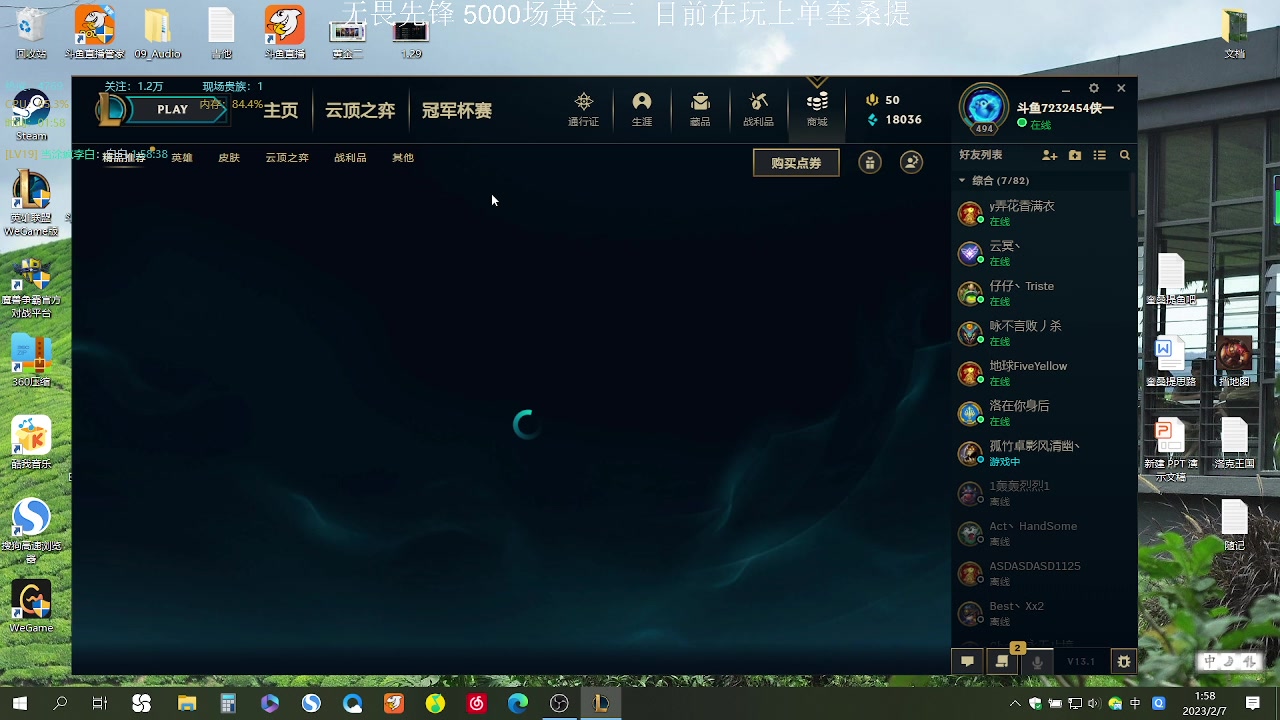Open the WeGame desktop shortcut

pos(31,607)
